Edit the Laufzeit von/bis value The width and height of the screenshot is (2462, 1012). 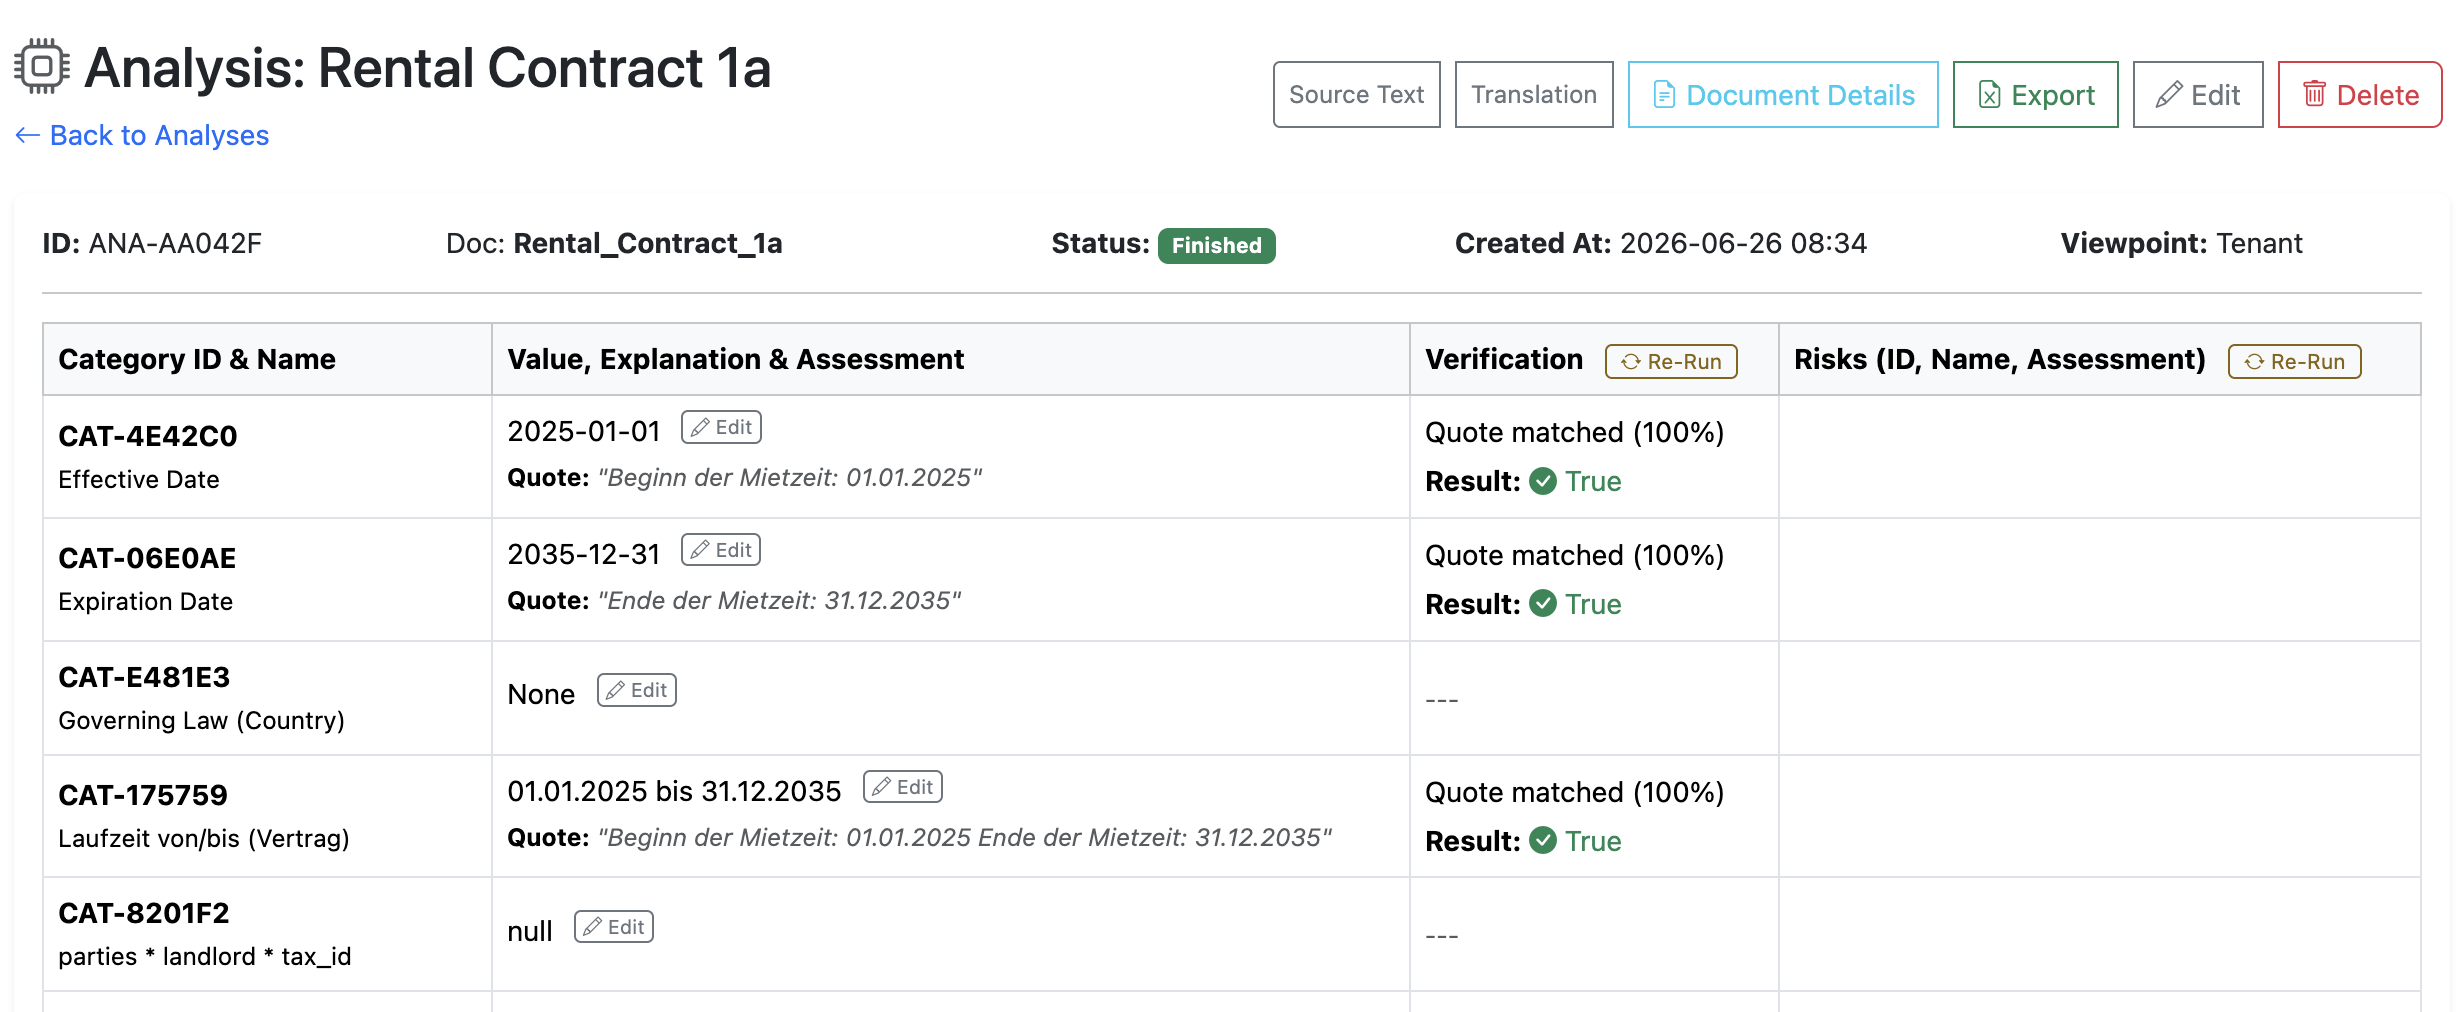[903, 787]
